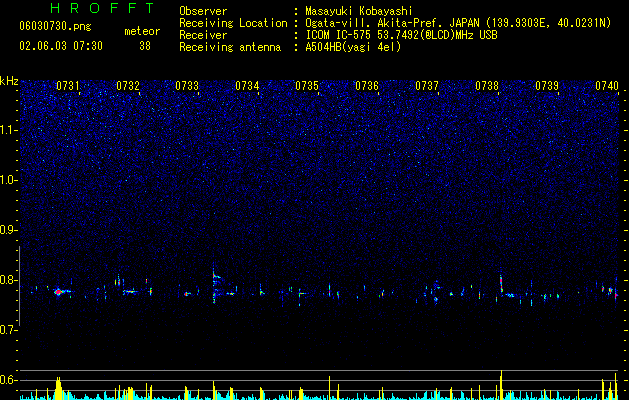Click the 0732 time marker
Image resolution: width=629 pixels, height=400 pixels.
coord(128,86)
